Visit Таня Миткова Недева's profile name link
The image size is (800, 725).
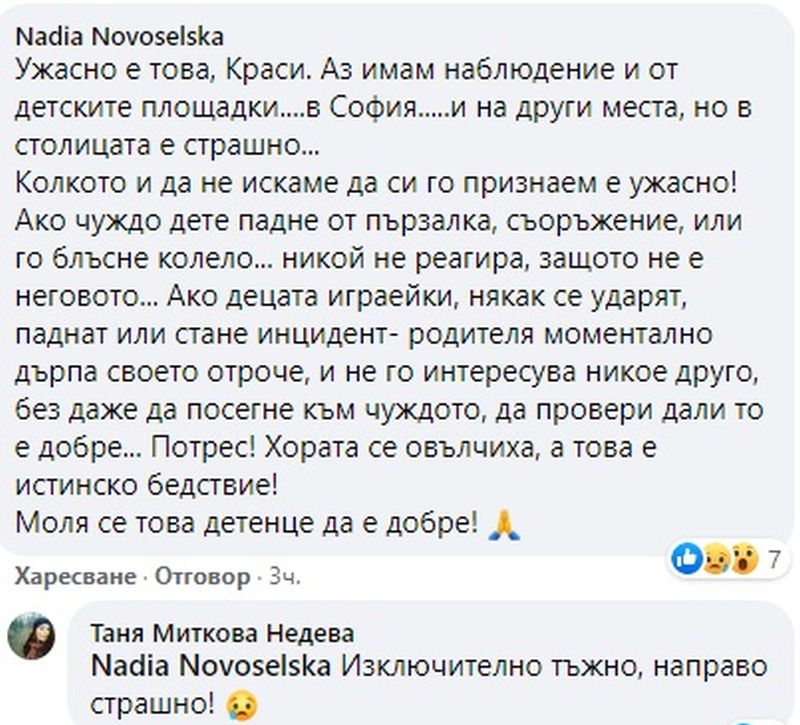click(x=222, y=634)
